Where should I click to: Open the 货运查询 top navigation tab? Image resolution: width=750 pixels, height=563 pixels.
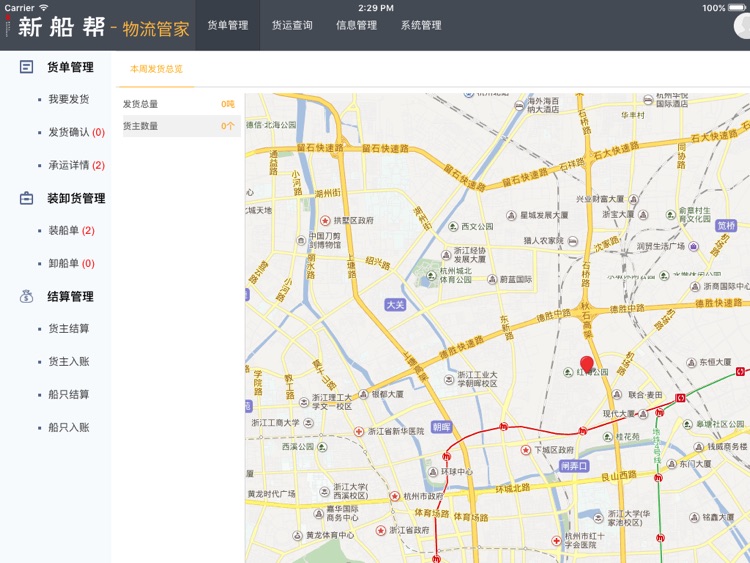pos(292,25)
